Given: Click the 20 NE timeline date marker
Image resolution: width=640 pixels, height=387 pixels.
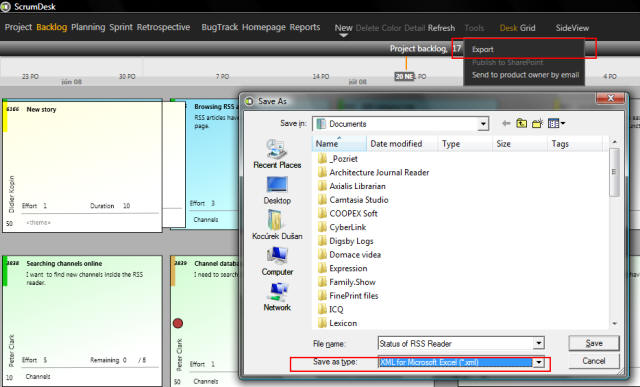Looking at the screenshot, I should coord(404,76).
